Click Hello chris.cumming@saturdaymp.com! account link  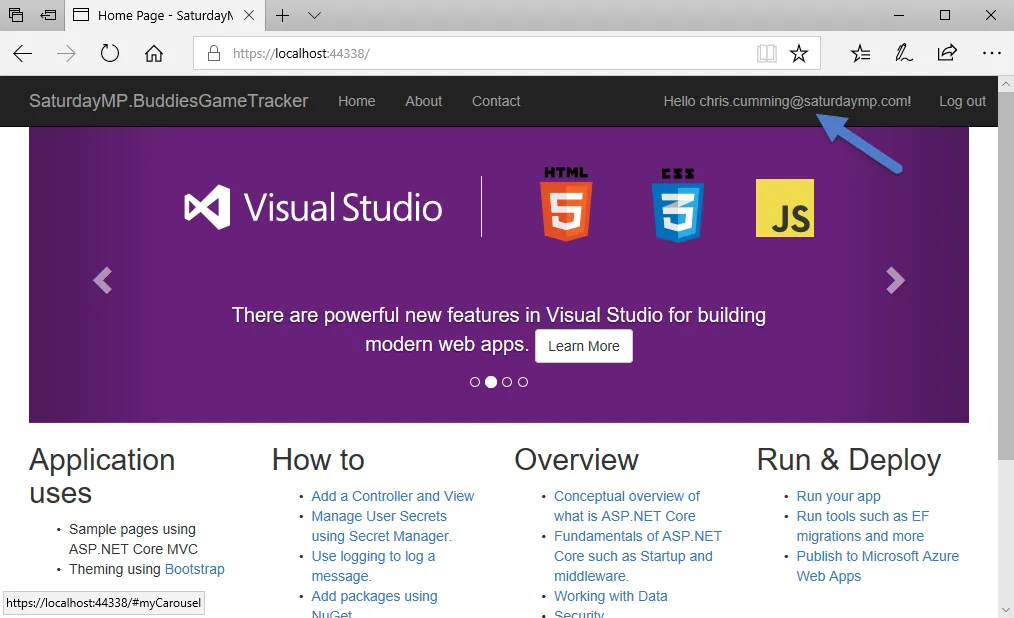click(x=787, y=101)
